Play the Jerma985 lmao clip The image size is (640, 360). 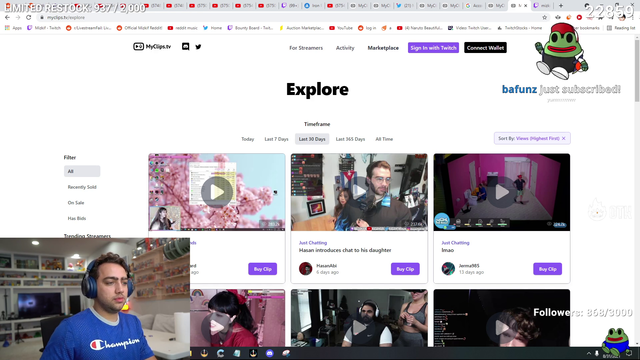pos(502,192)
